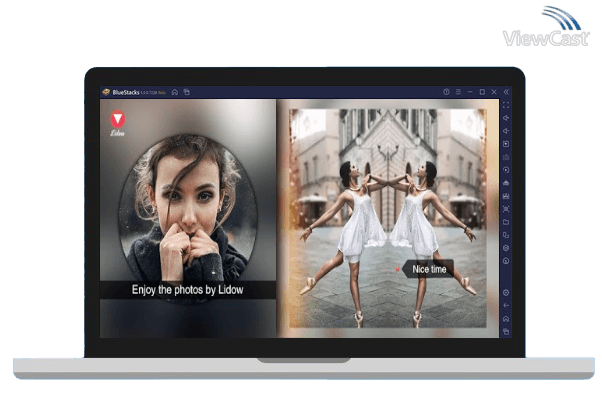Click the screenshot capture sidebar icon
Image resolution: width=602 pixels, height=414 pixels.
[x=506, y=209]
